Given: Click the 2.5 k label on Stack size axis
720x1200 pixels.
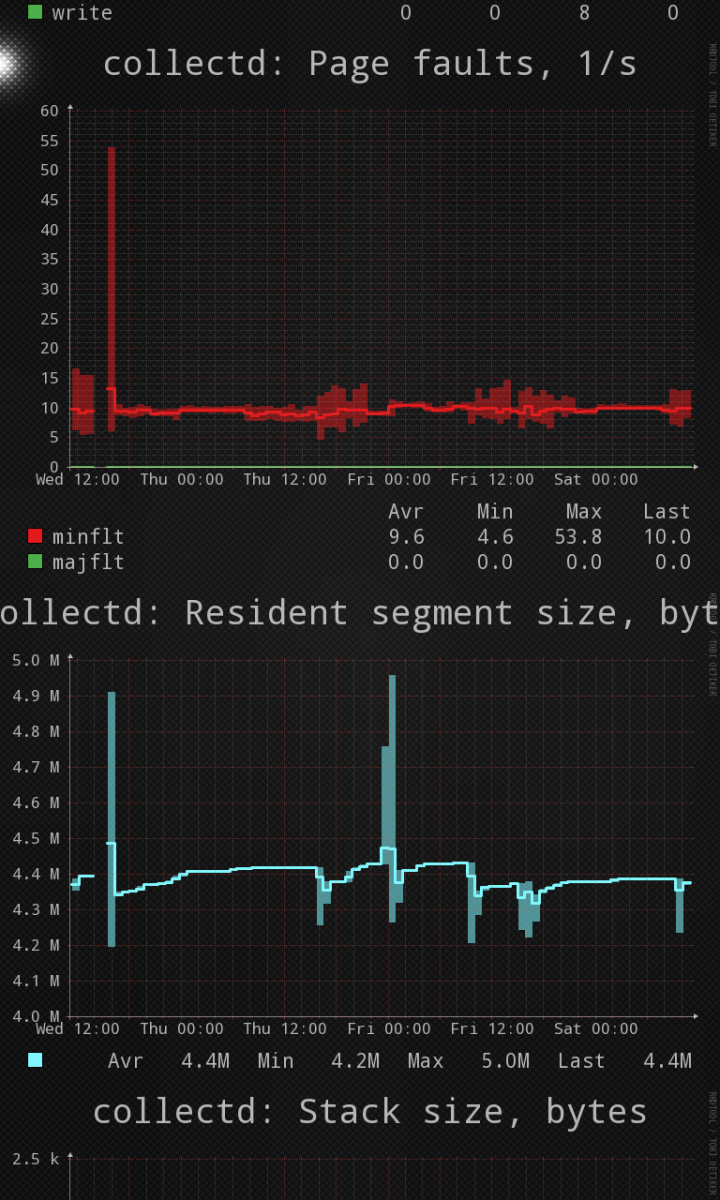Looking at the screenshot, I should pos(36,1159).
